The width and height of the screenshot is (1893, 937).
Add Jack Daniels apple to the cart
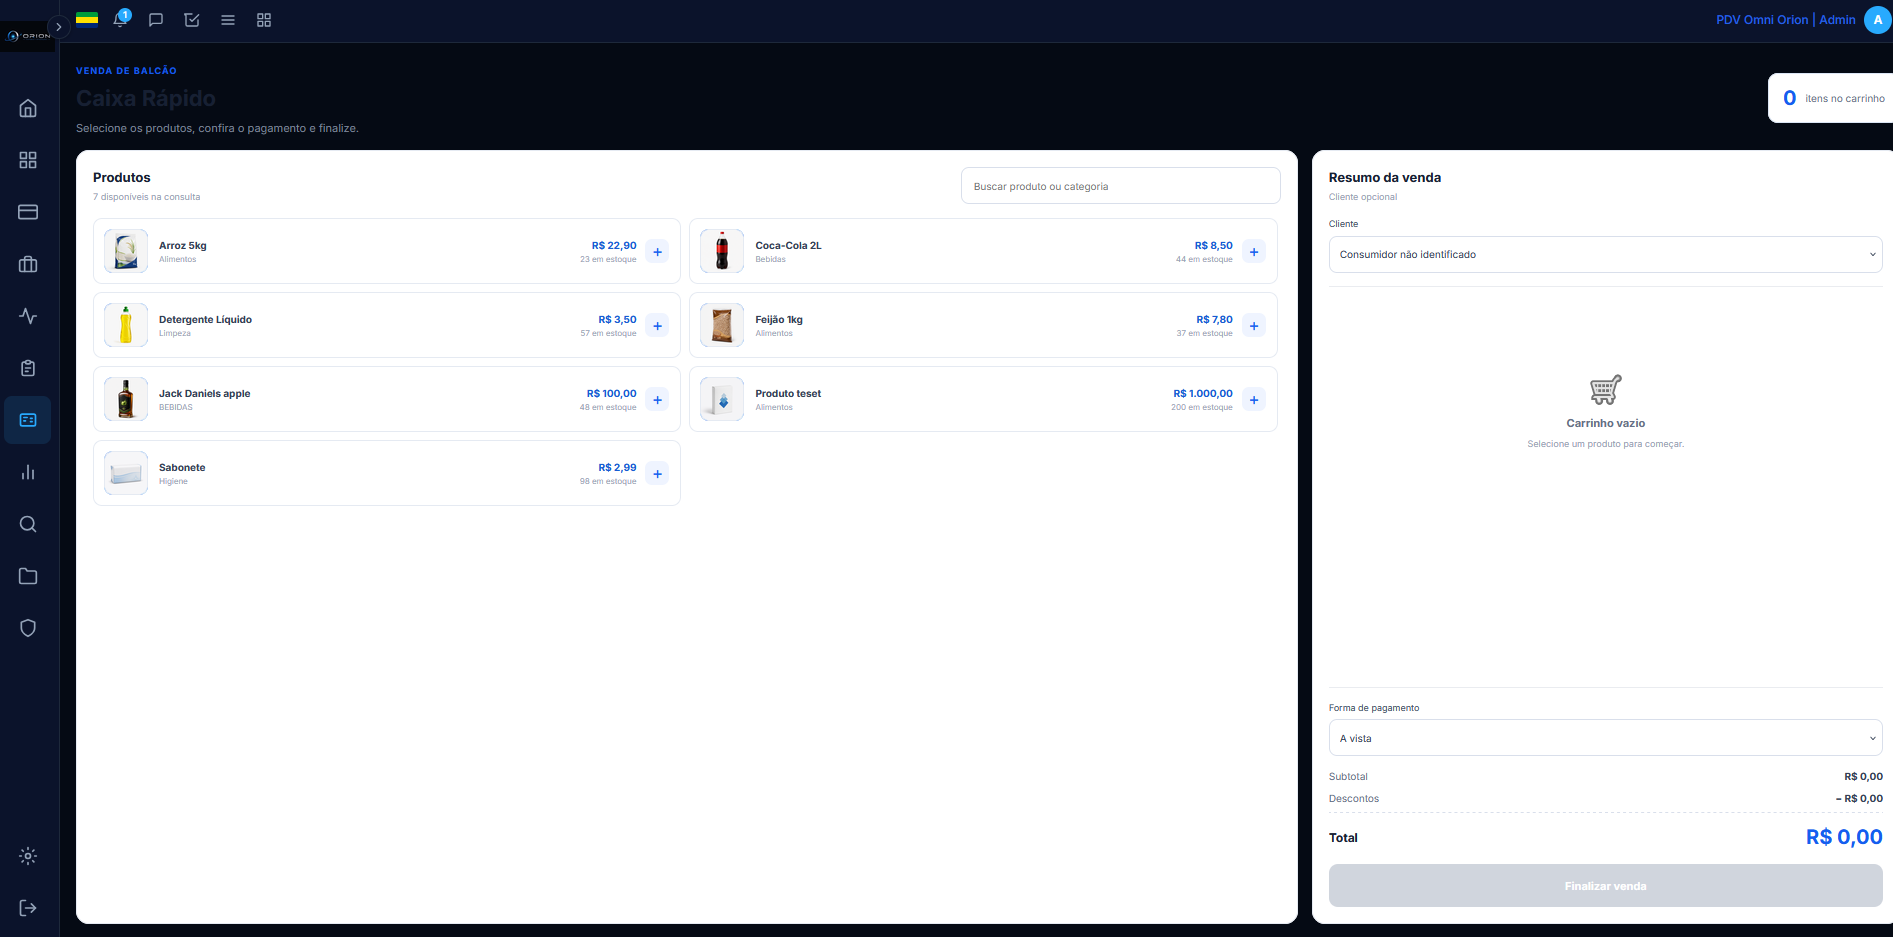(x=657, y=400)
